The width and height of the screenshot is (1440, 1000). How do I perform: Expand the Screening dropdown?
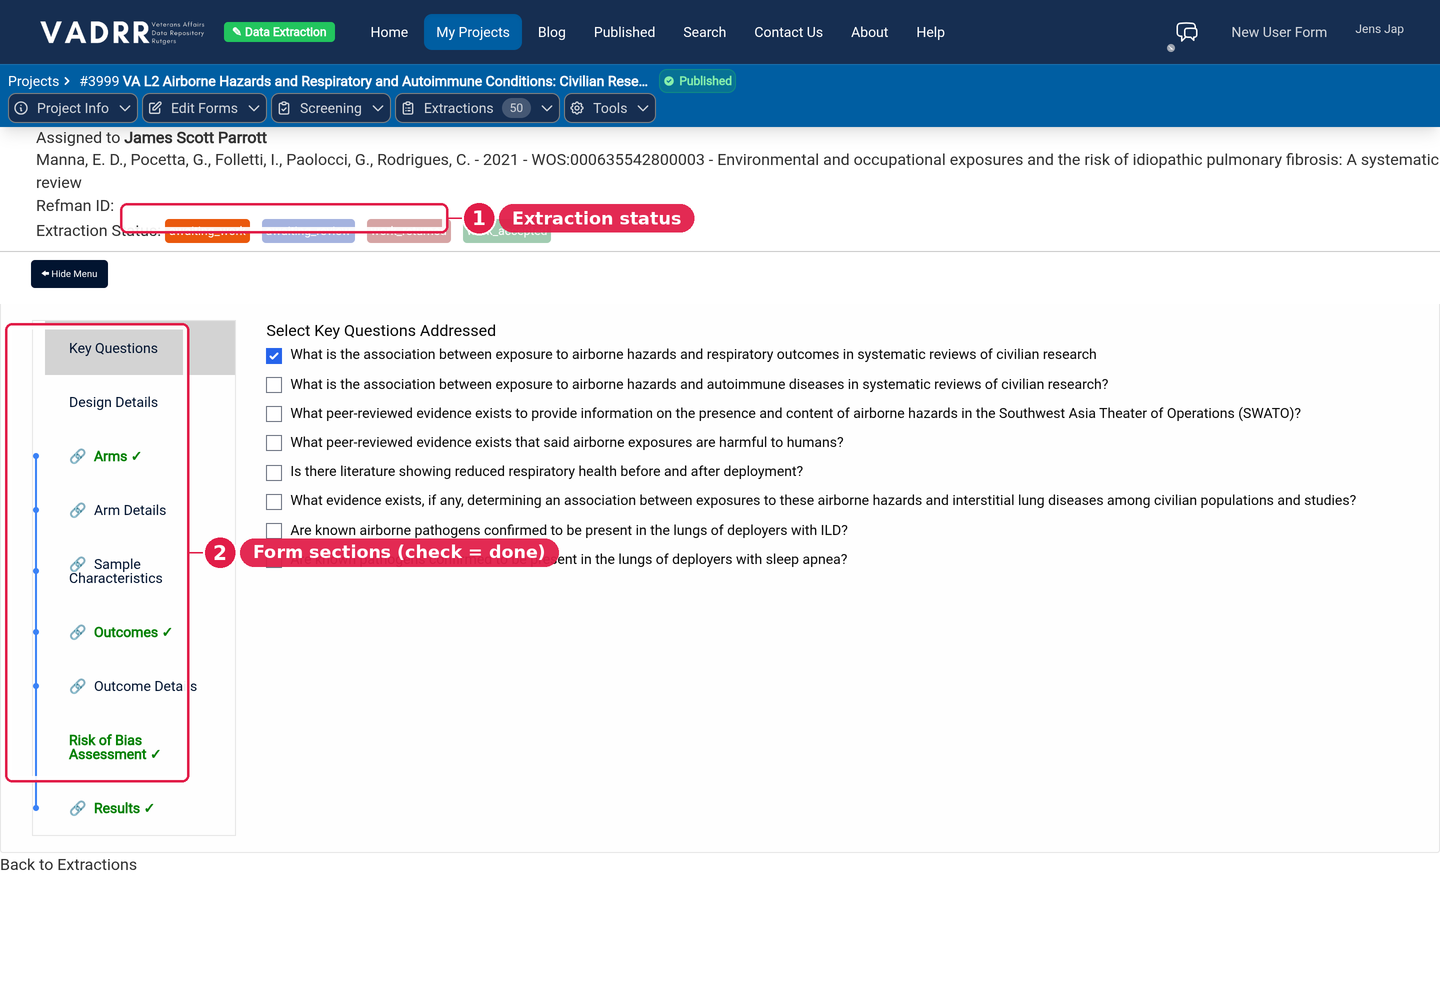[x=330, y=108]
